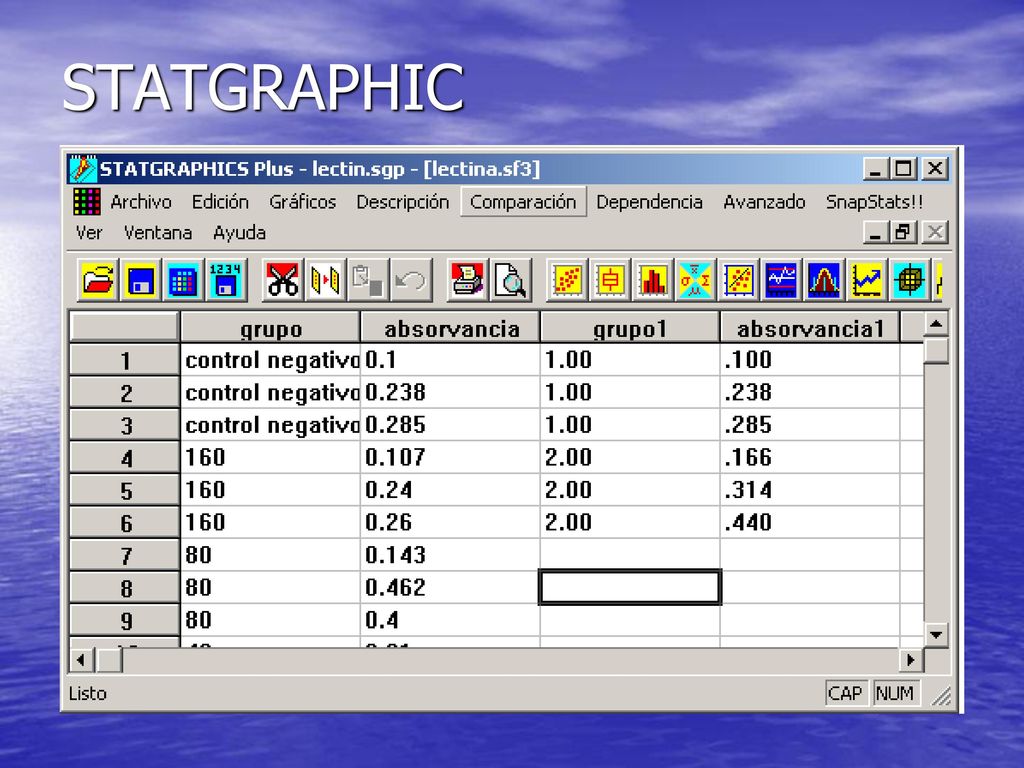This screenshot has width=1024, height=768.
Task: Restore the inner lectina.sf3 document window
Action: click(904, 232)
